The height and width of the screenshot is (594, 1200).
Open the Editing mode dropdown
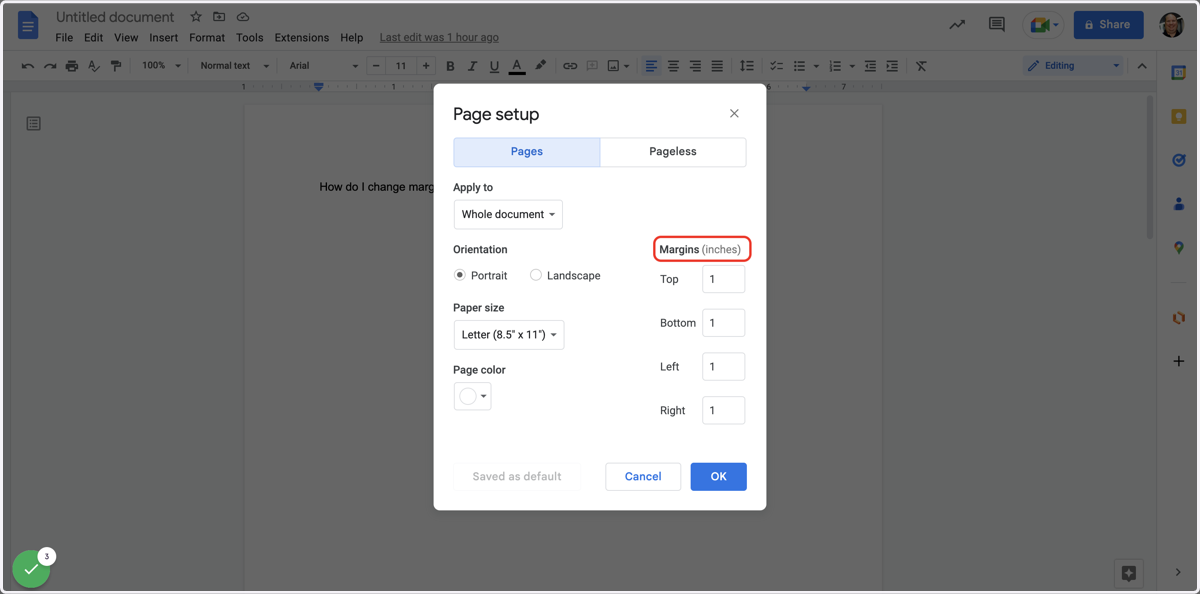(x=1073, y=66)
